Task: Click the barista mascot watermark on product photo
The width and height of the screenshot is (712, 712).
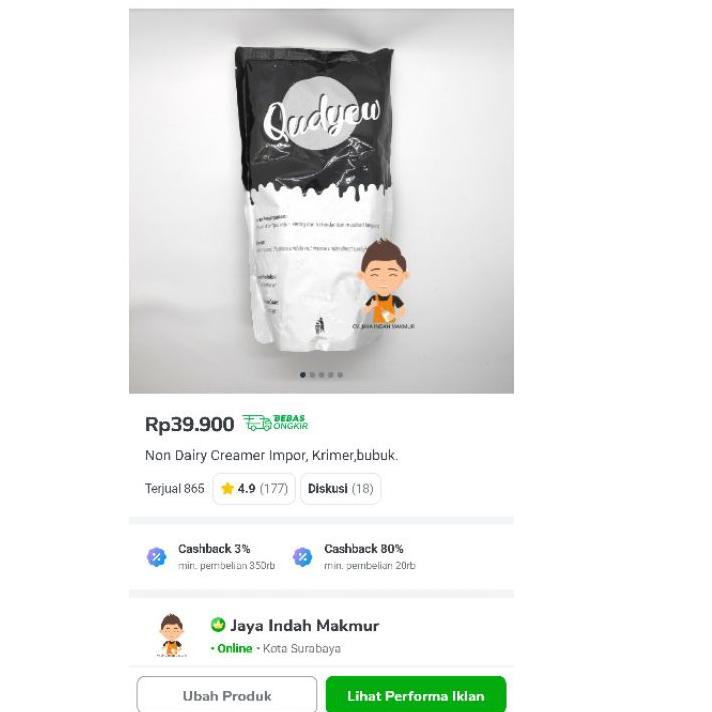Action: [383, 284]
